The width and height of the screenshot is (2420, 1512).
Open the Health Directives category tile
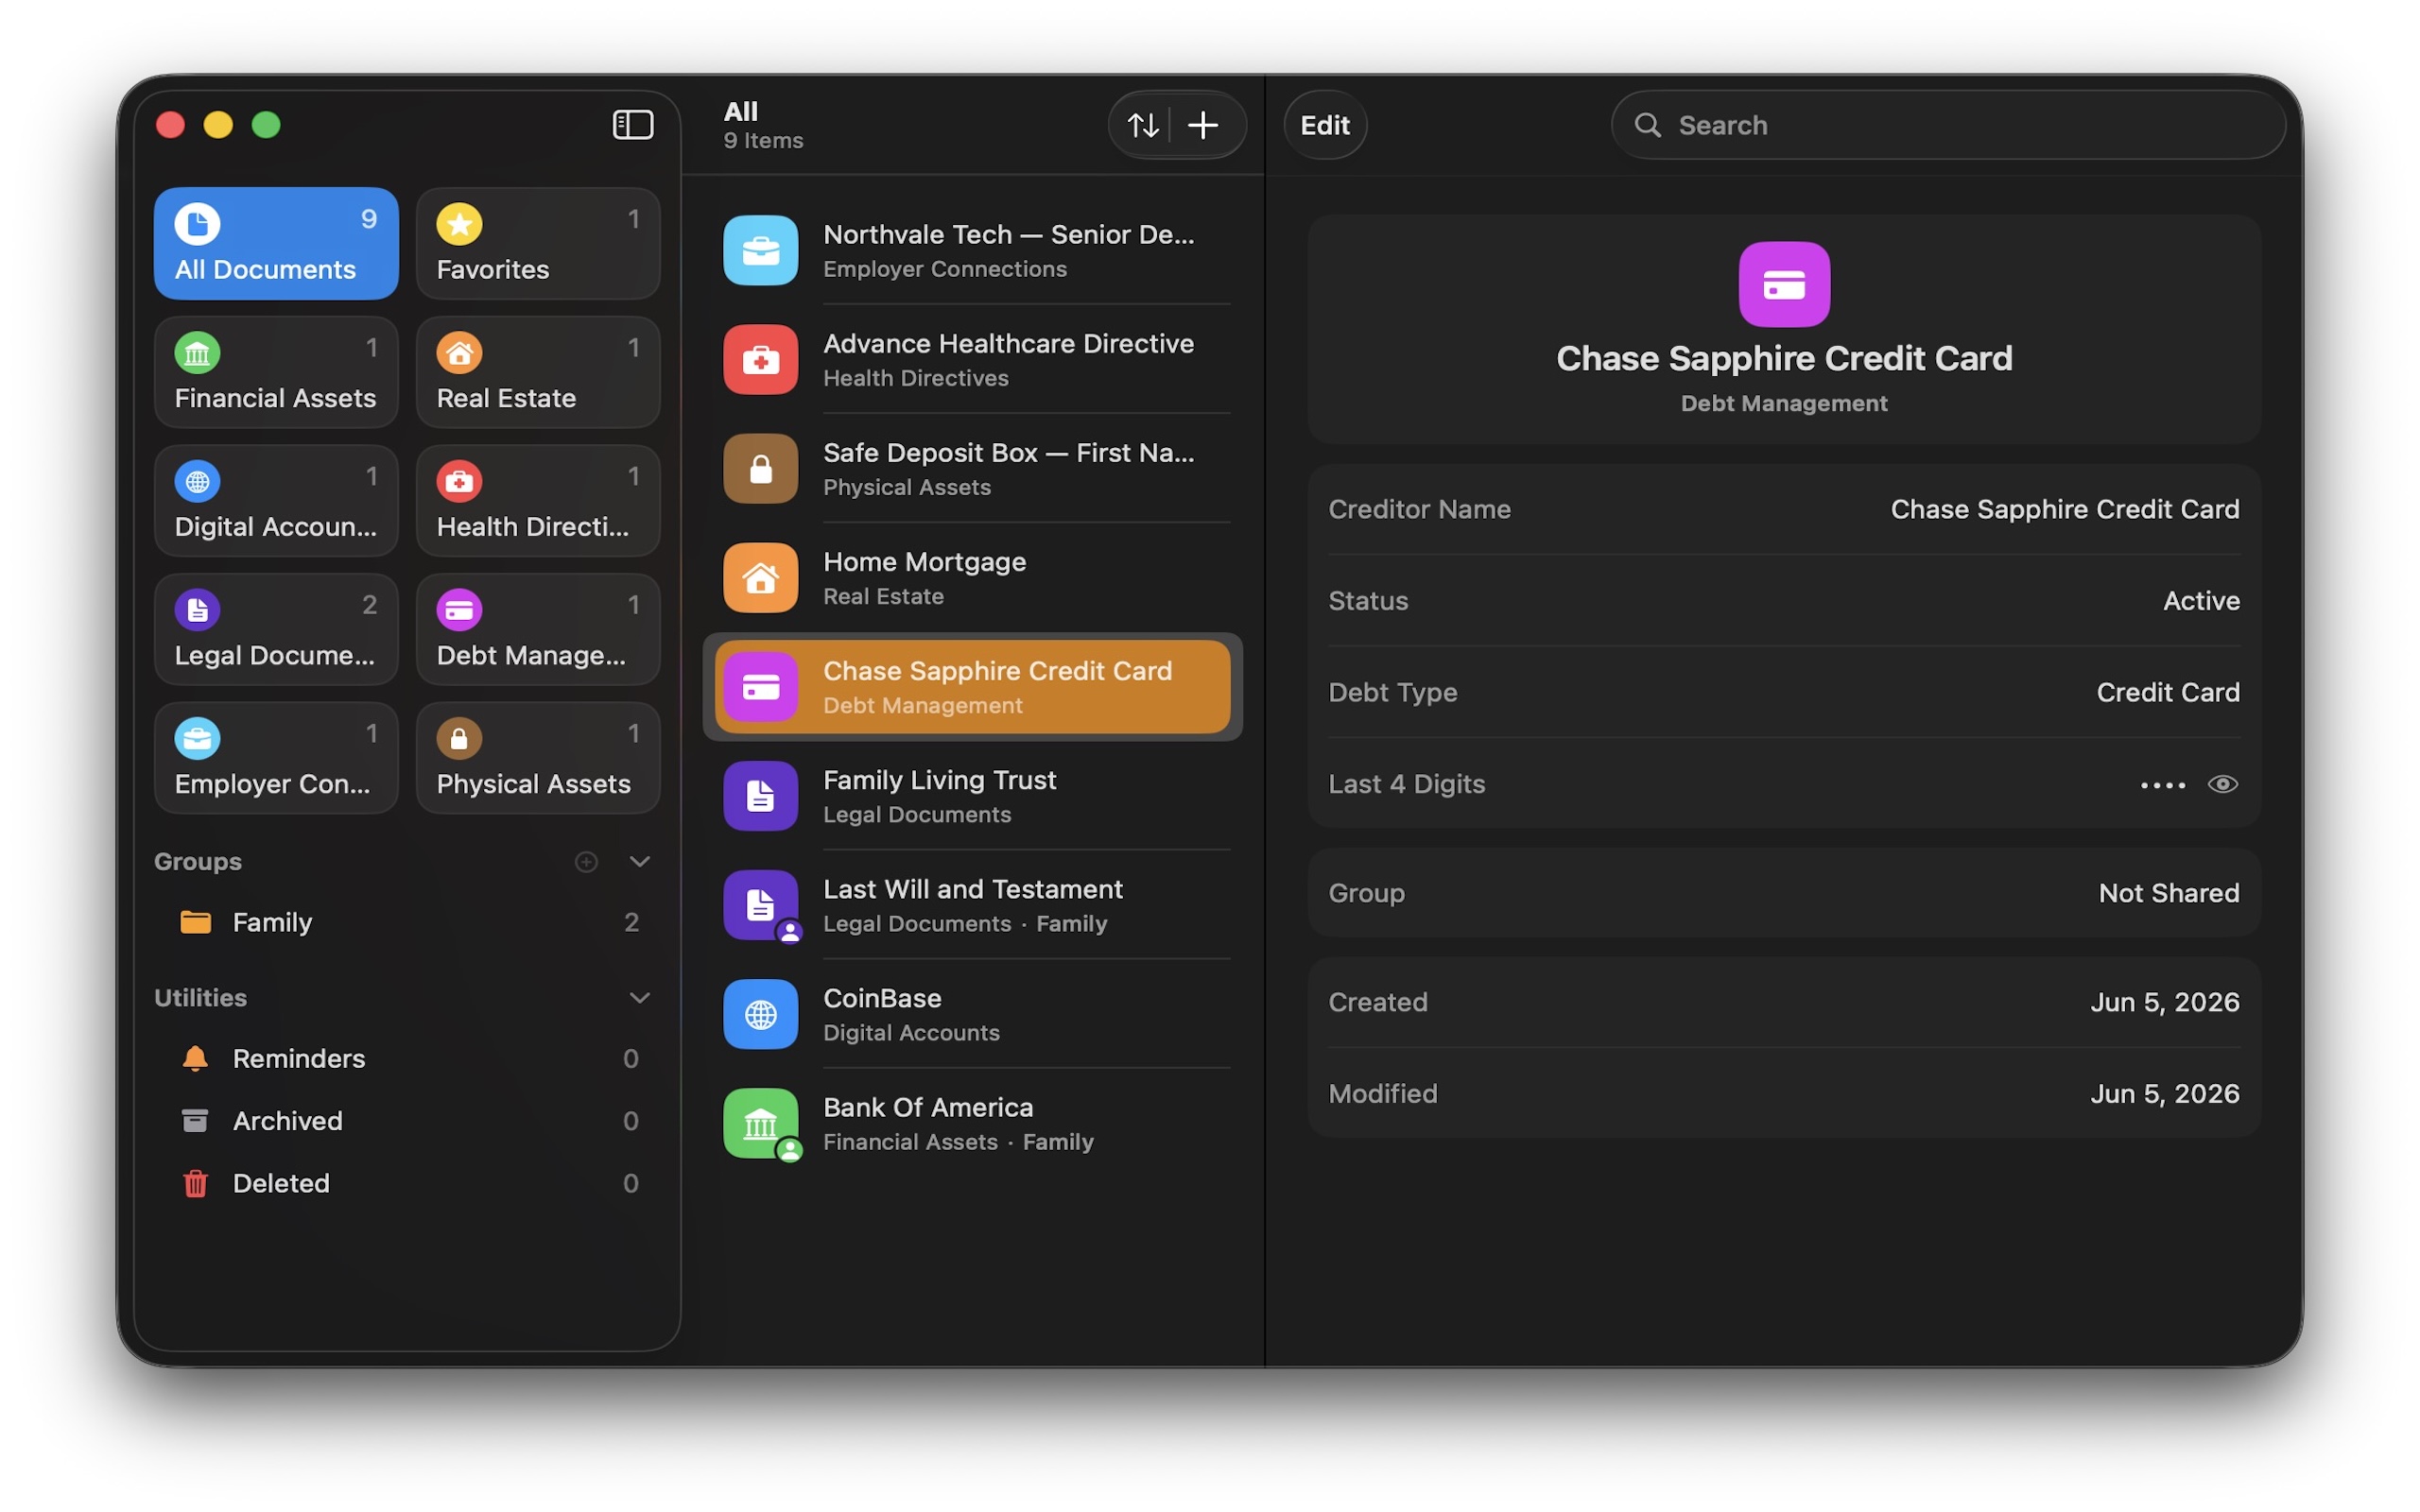pos(538,500)
